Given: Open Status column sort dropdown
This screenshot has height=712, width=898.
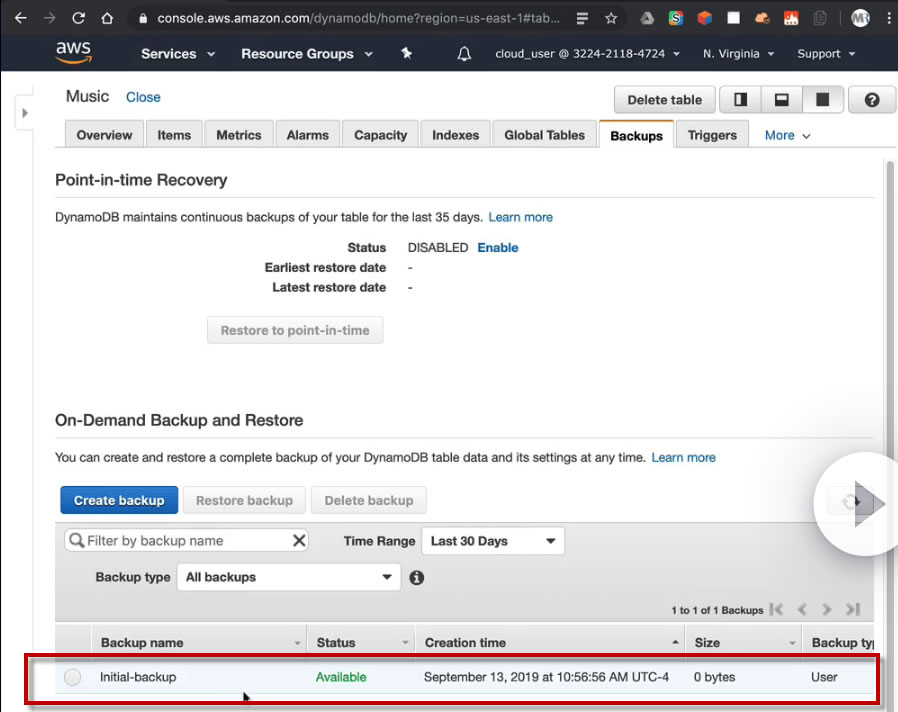Looking at the screenshot, I should click(405, 643).
